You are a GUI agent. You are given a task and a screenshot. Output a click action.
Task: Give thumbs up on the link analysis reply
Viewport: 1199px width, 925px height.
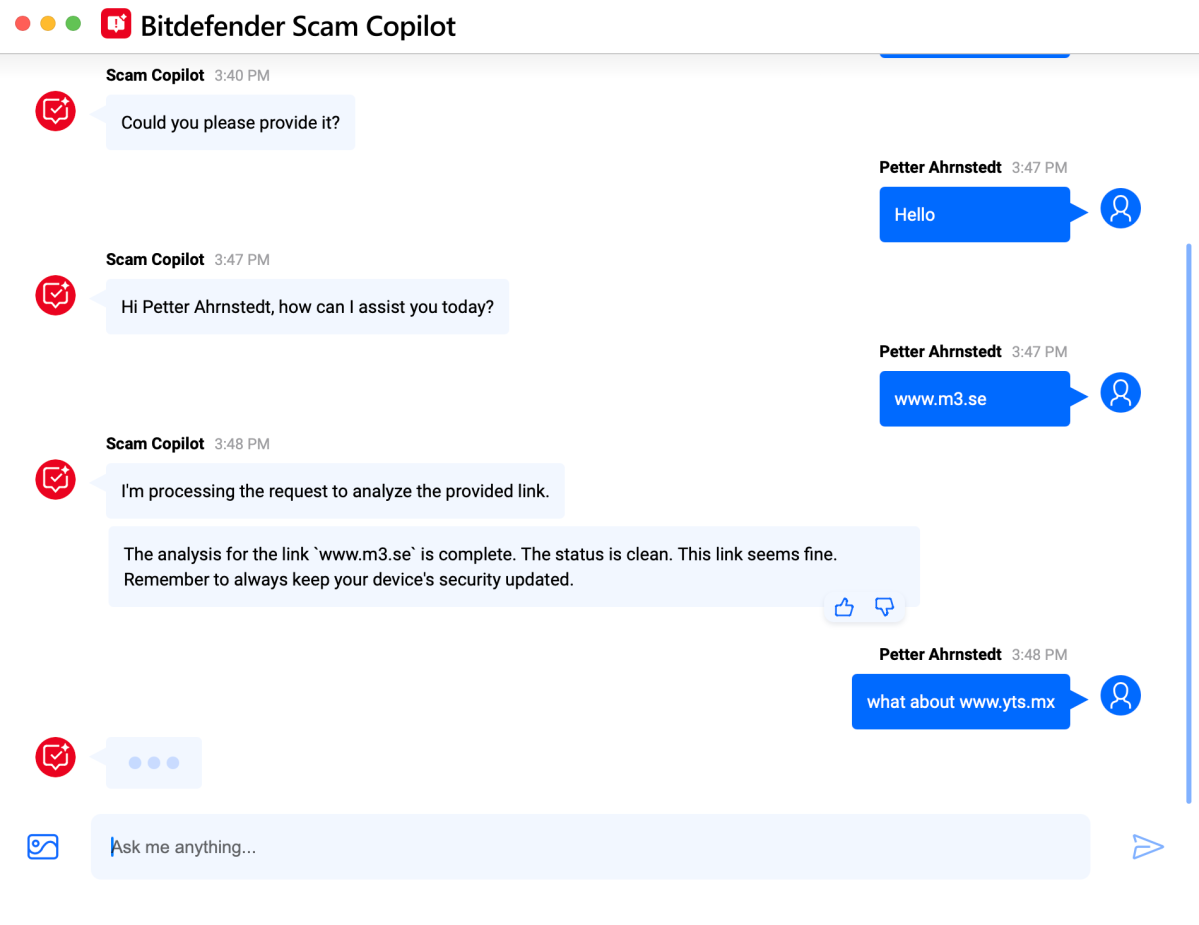tap(843, 607)
